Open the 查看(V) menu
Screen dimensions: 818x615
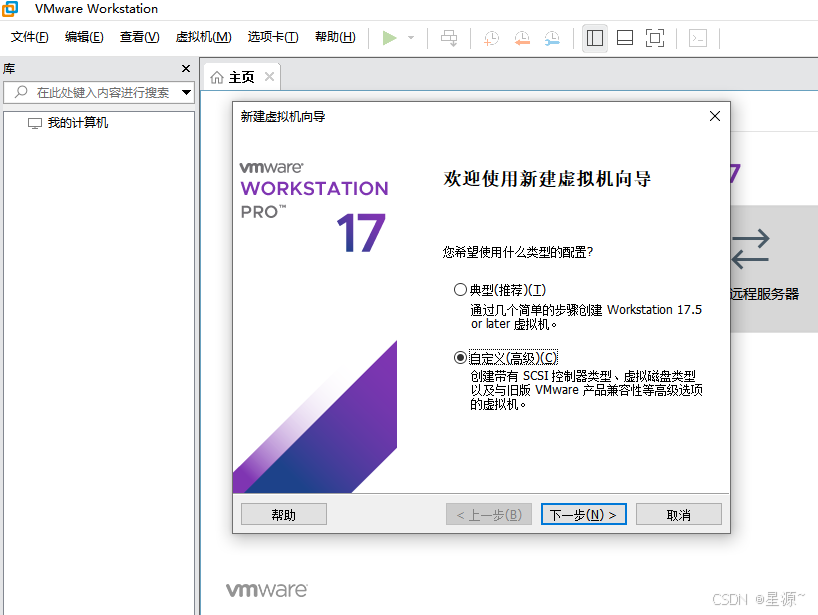click(139, 37)
